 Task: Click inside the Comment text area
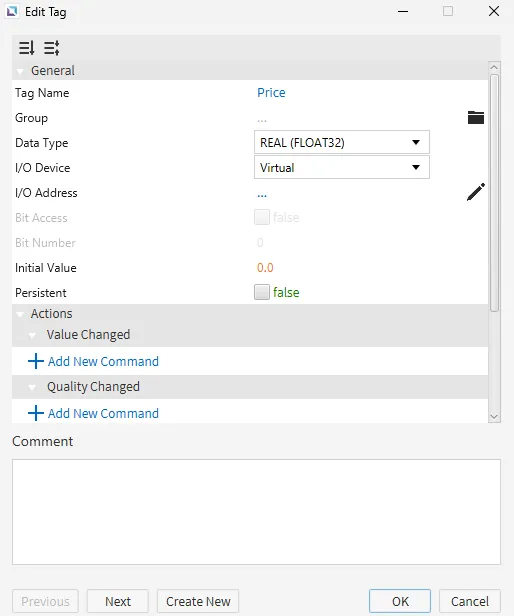pos(256,512)
